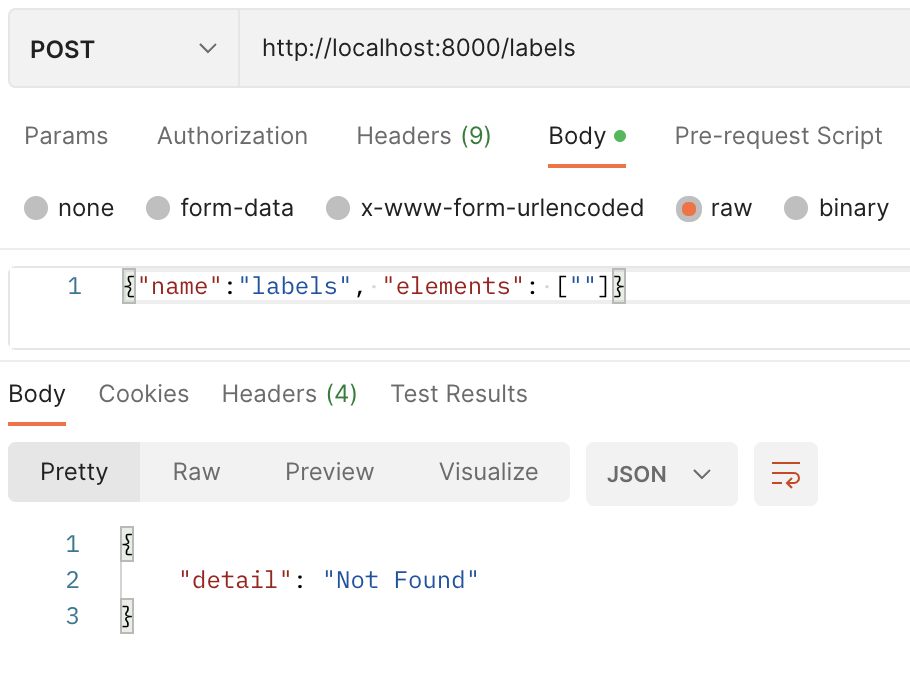910x698 pixels.
Task: Click the Visualize response option
Action: [x=487, y=472]
